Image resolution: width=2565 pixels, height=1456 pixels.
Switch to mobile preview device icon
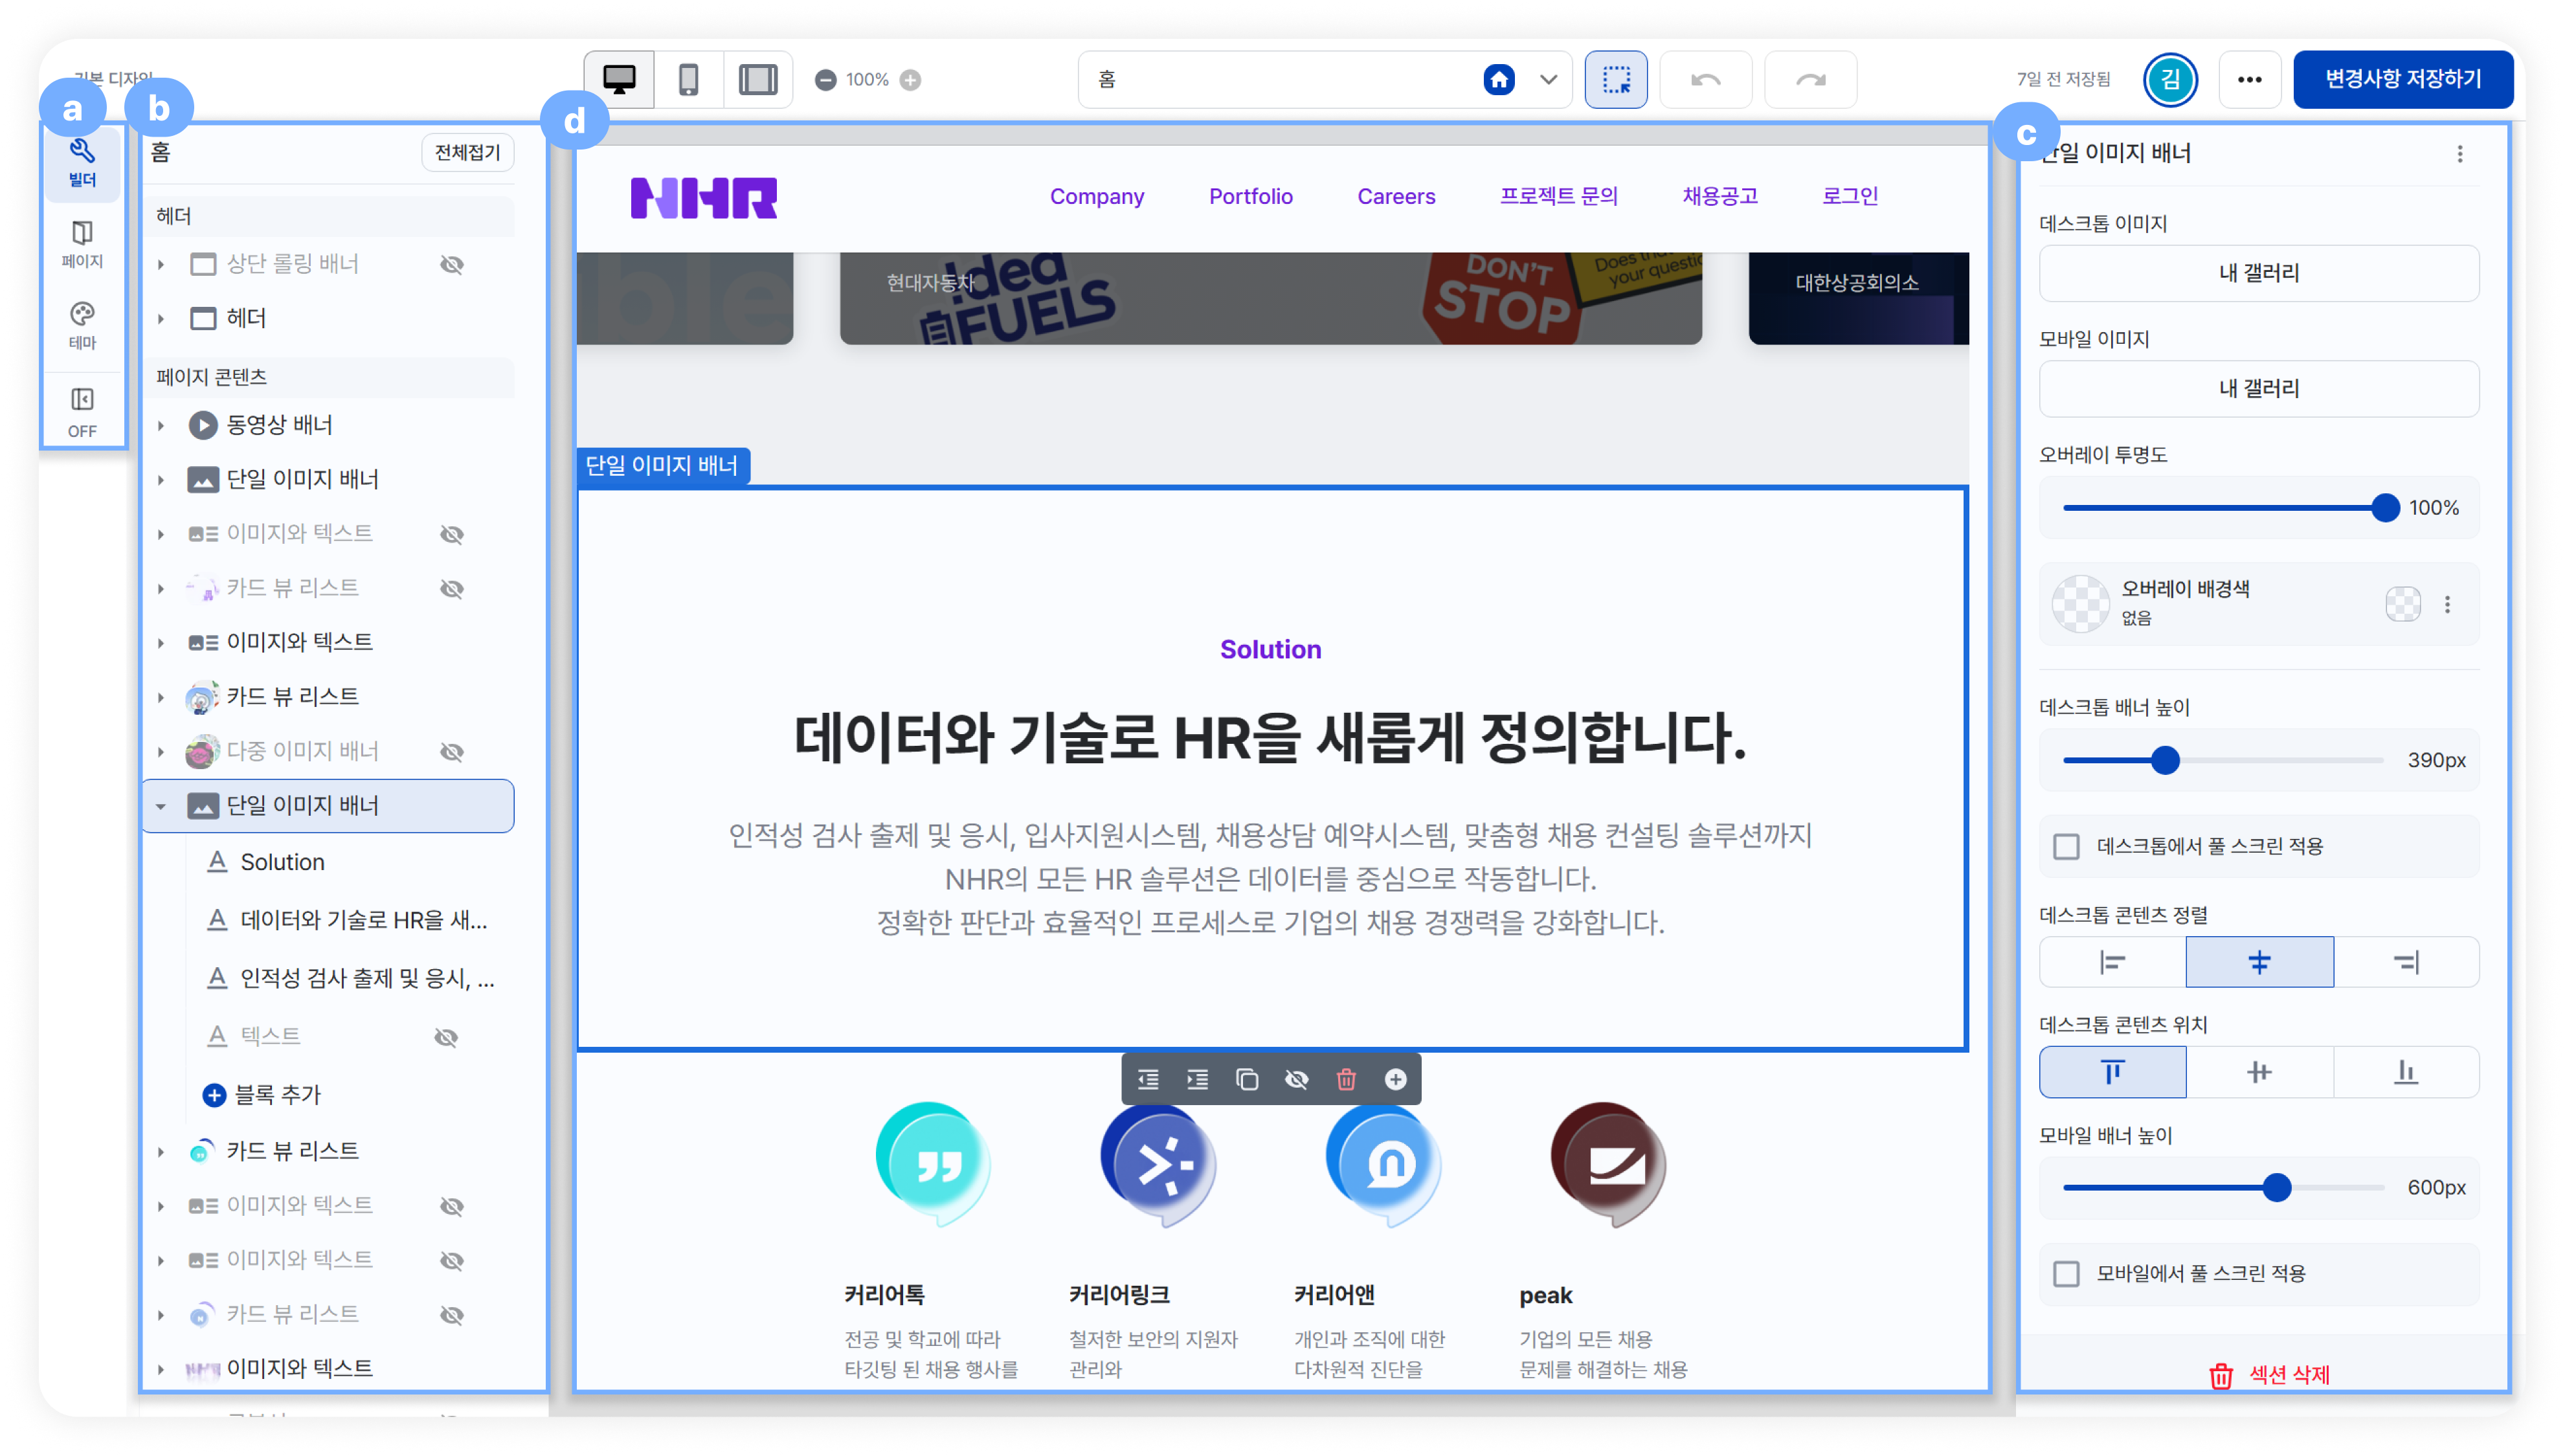point(688,79)
